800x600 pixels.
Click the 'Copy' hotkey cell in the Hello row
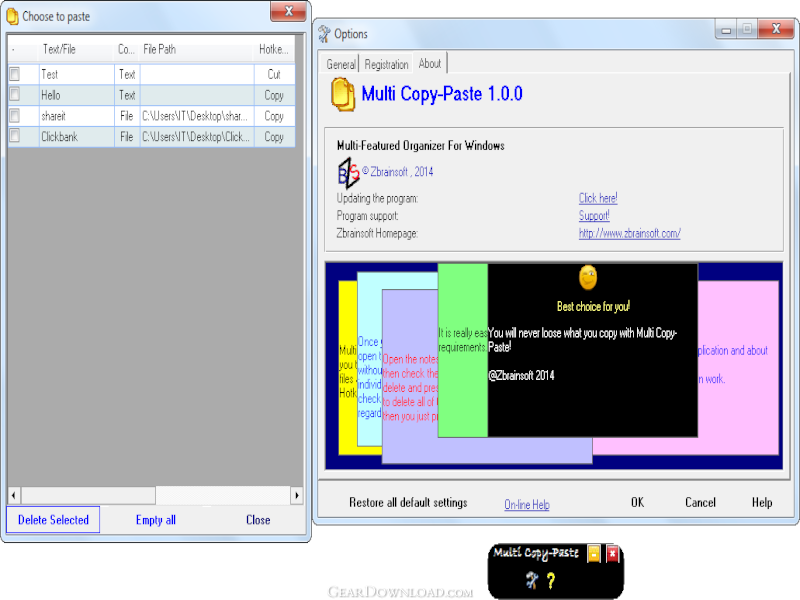pos(274,95)
